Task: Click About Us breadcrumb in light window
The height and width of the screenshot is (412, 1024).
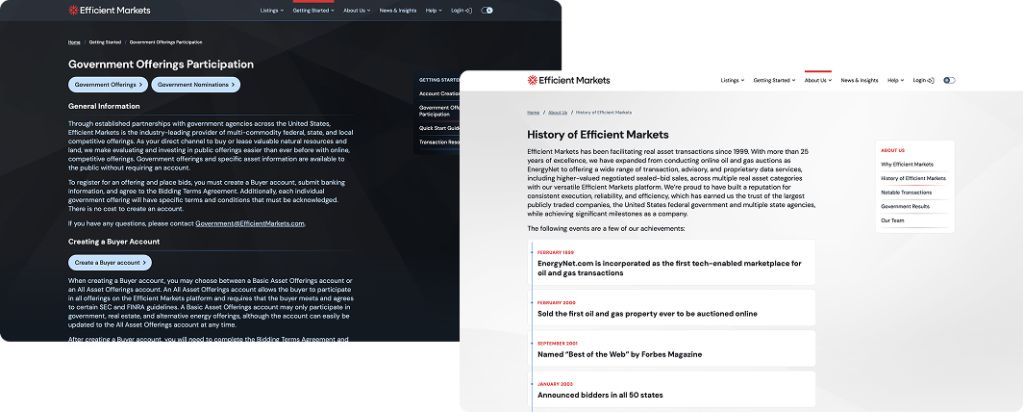Action: coord(558,112)
